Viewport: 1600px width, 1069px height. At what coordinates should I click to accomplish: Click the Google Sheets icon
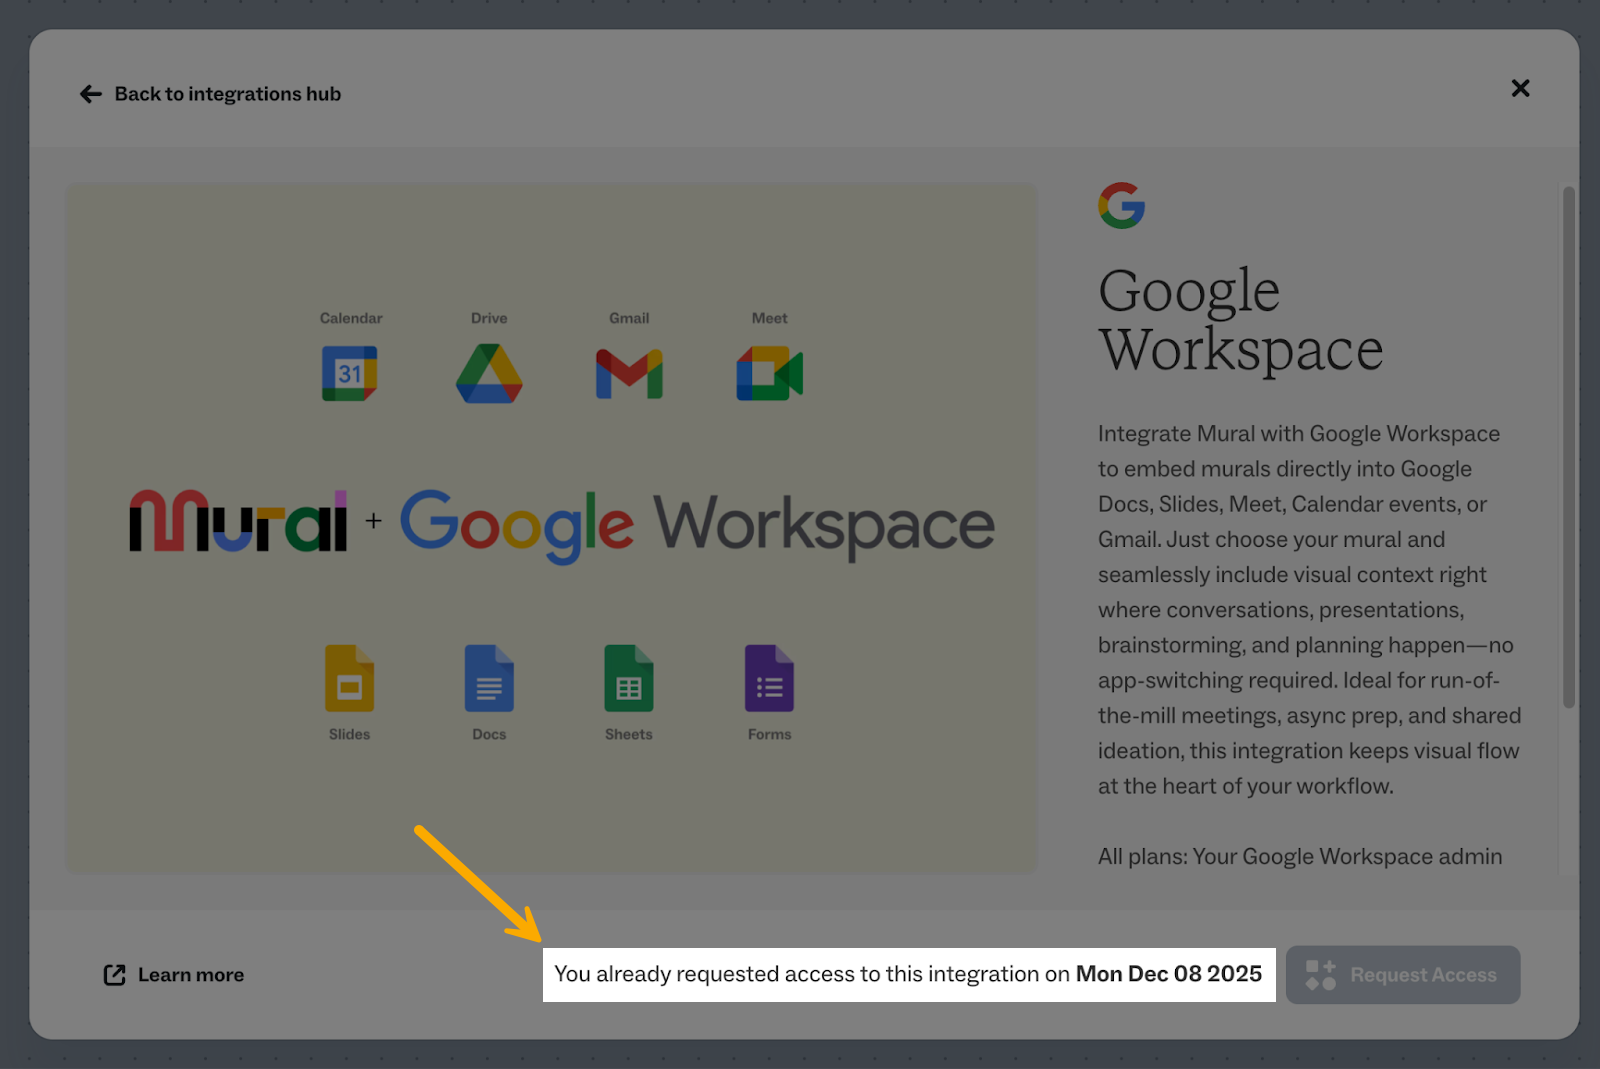coord(629,678)
